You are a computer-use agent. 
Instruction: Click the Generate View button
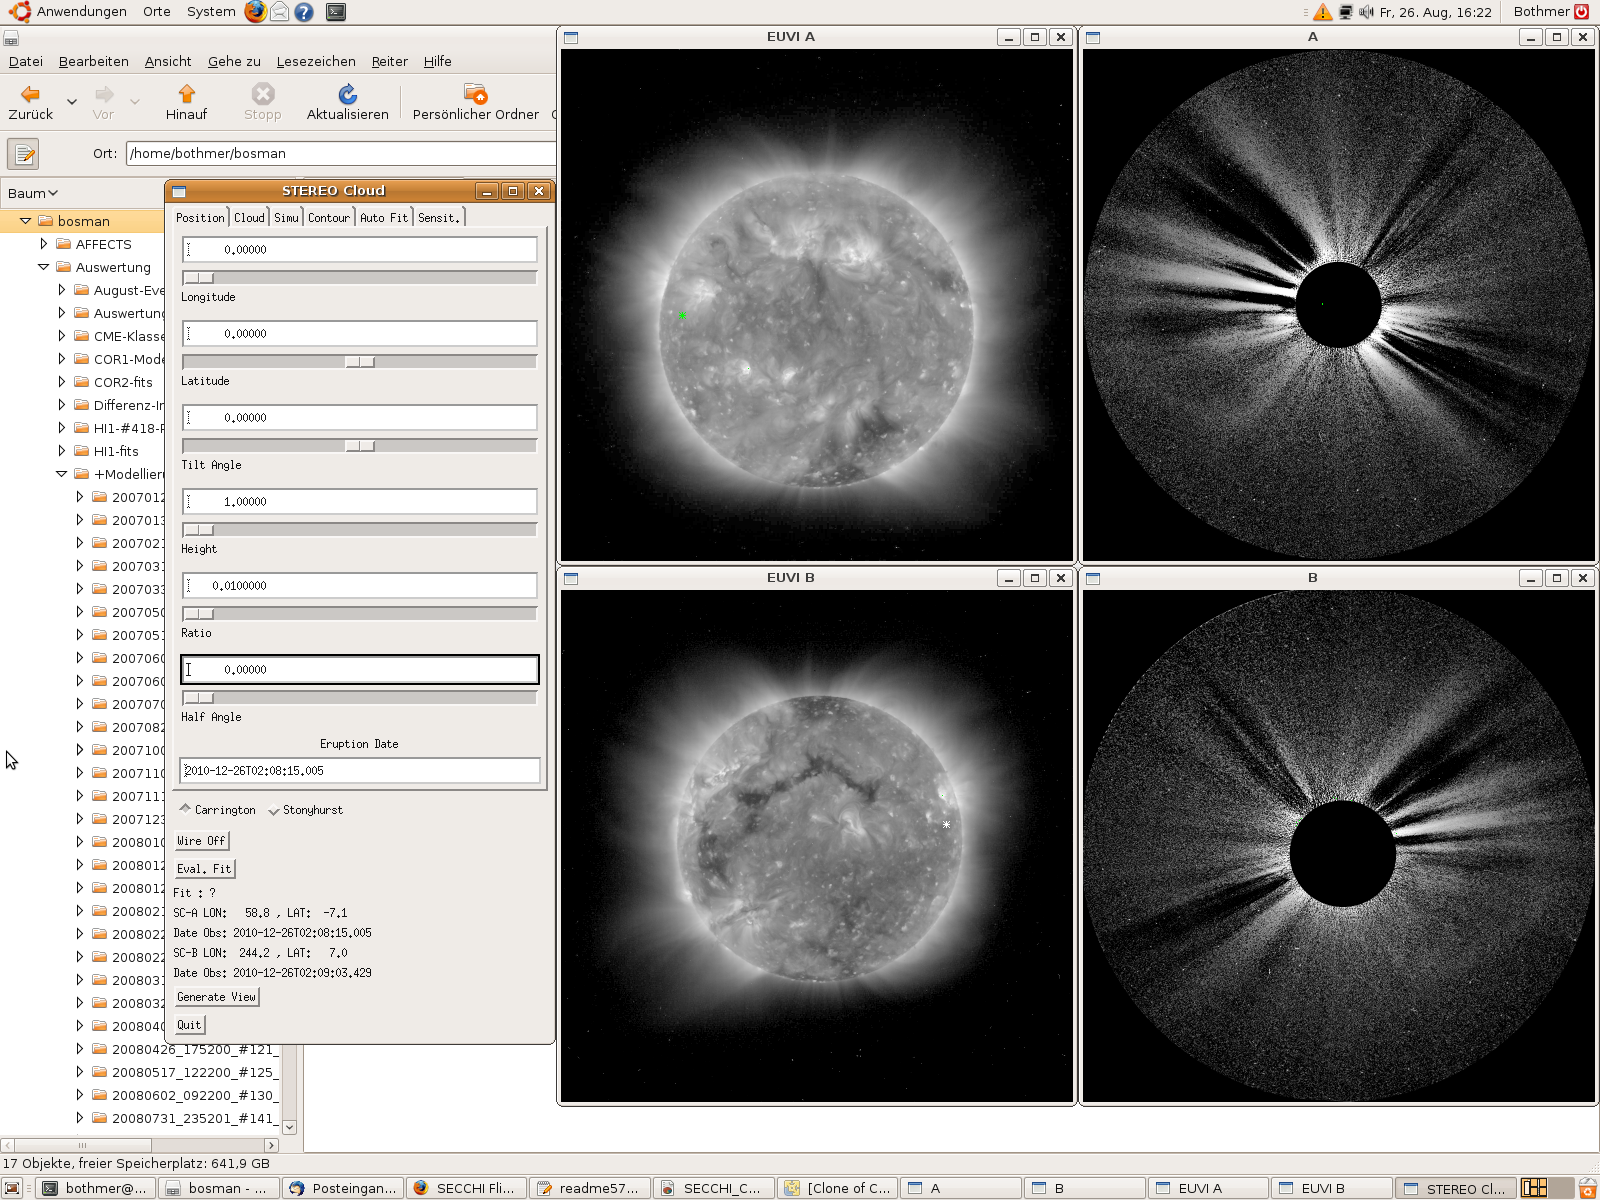pyautogui.click(x=216, y=997)
